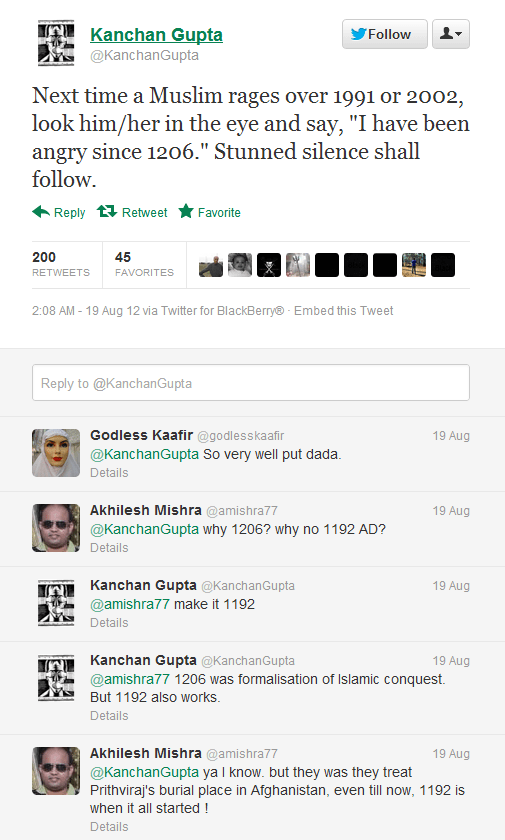Expand Details under 'make it 1192' reply

[109, 622]
